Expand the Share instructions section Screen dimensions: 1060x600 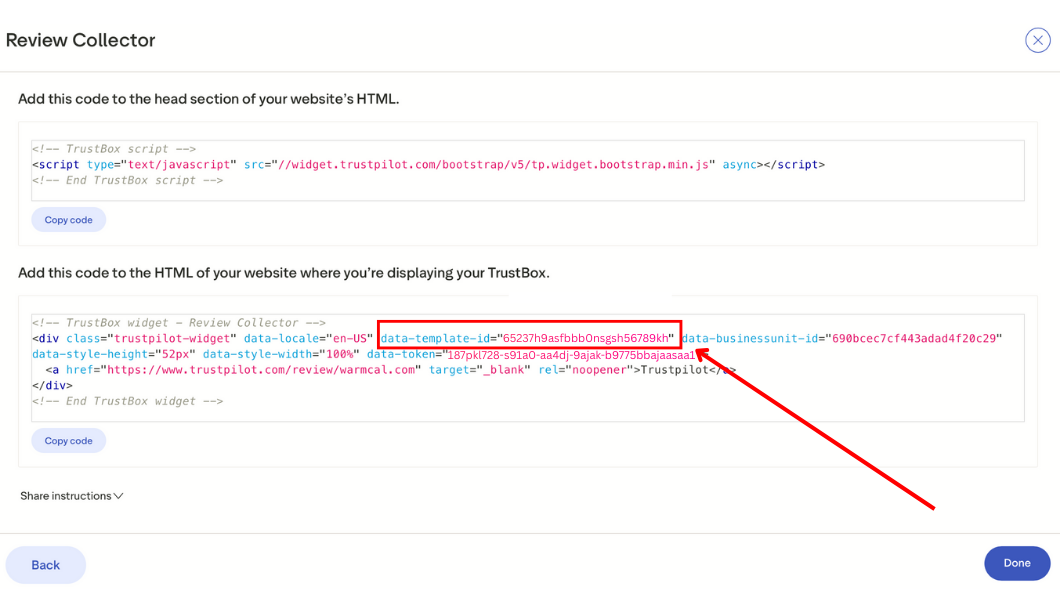click(x=72, y=496)
